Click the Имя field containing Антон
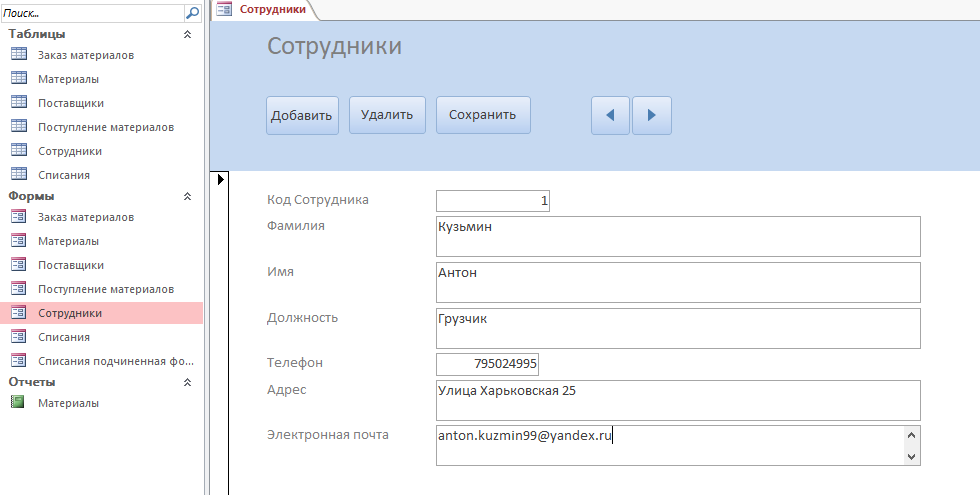Image resolution: width=980 pixels, height=495 pixels. pyautogui.click(x=678, y=282)
